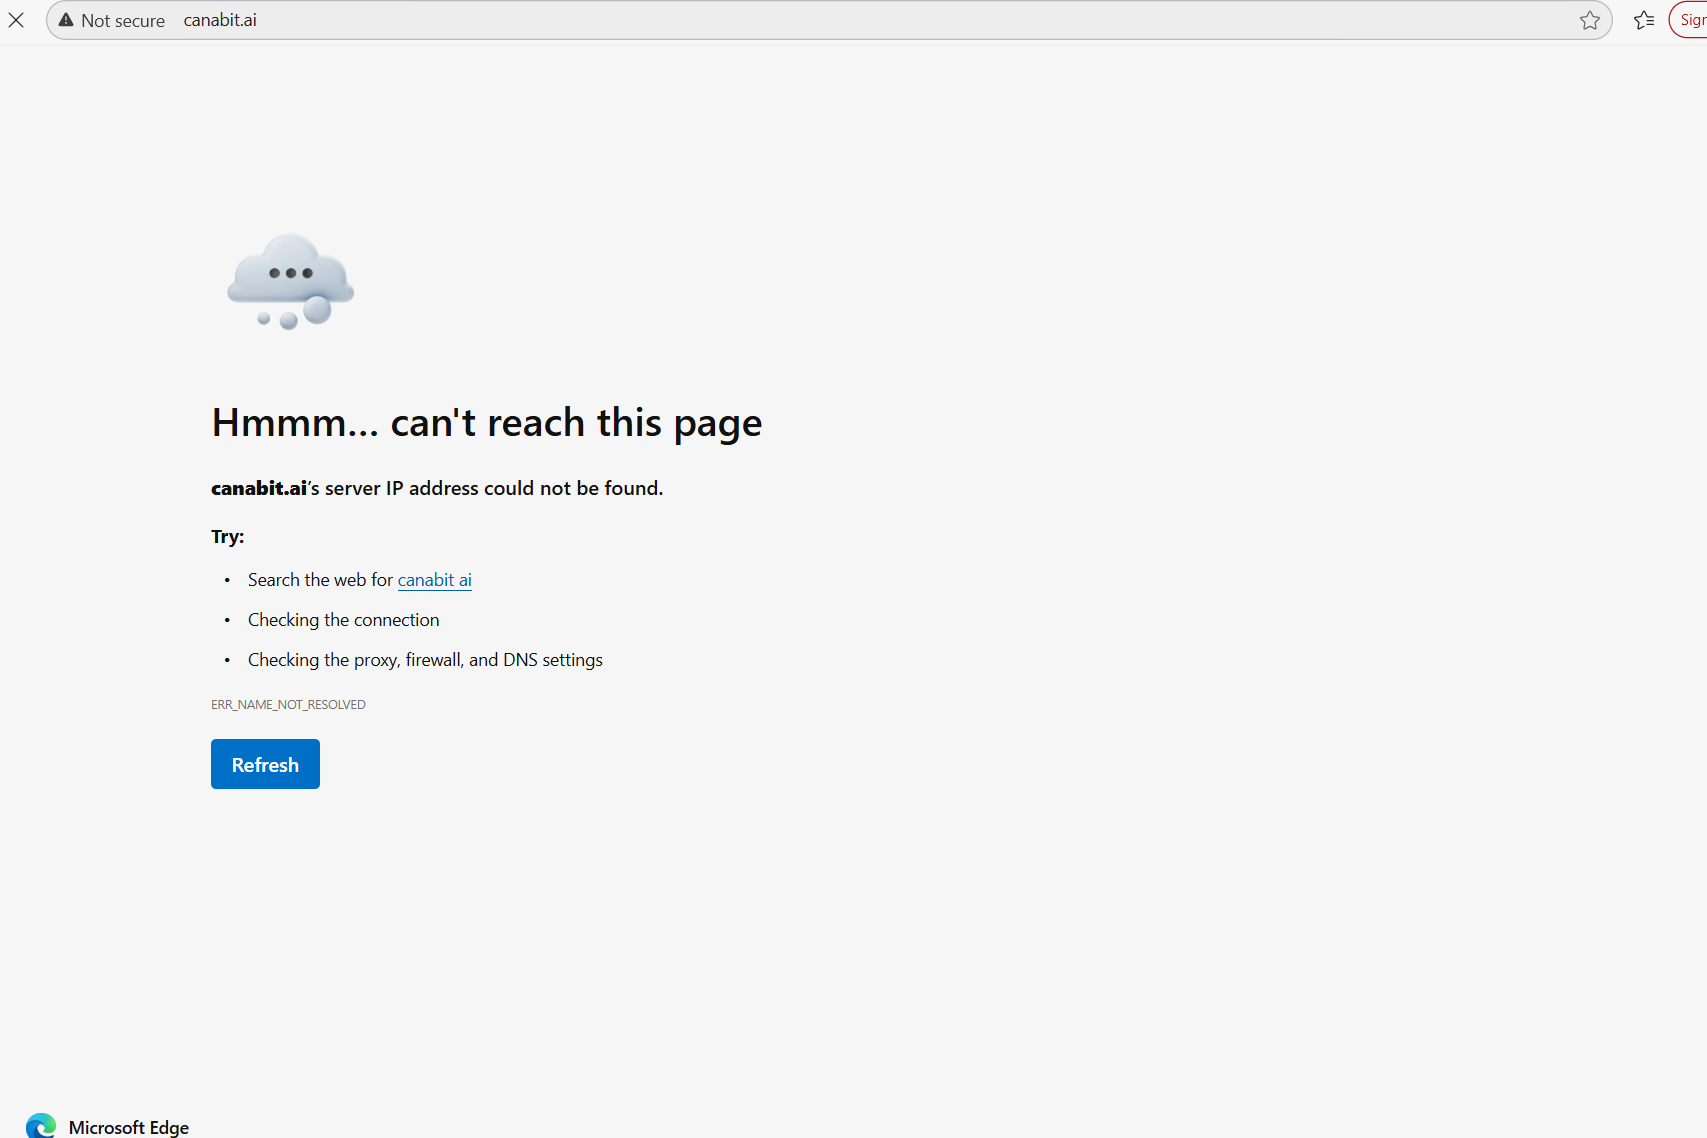Click the proxy, firewall, and DNS suggestion
This screenshot has width=1707, height=1138.
pos(425,660)
